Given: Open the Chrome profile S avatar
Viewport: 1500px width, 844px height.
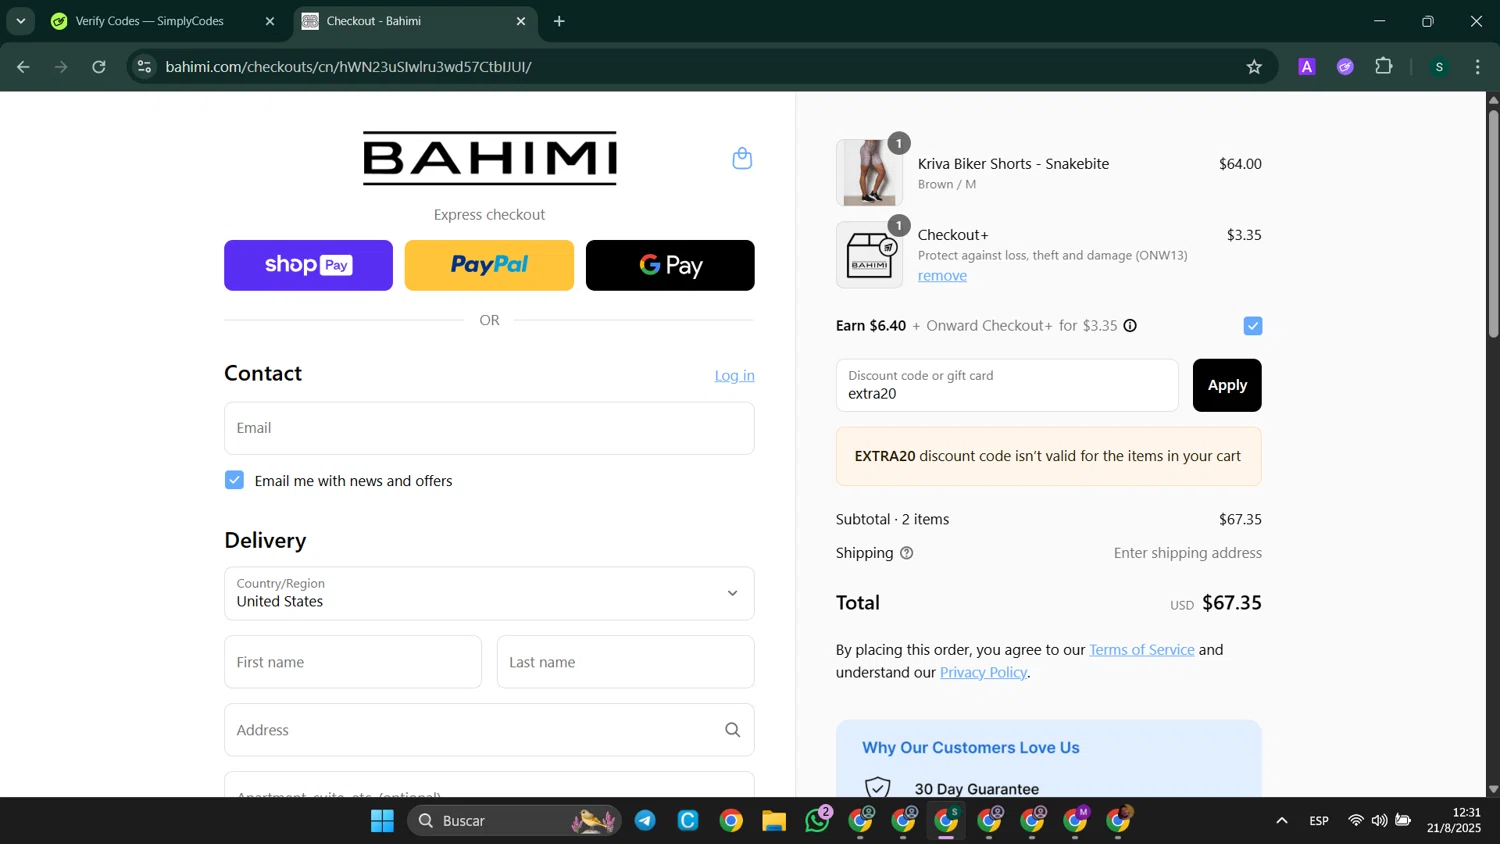Looking at the screenshot, I should [x=1439, y=67].
